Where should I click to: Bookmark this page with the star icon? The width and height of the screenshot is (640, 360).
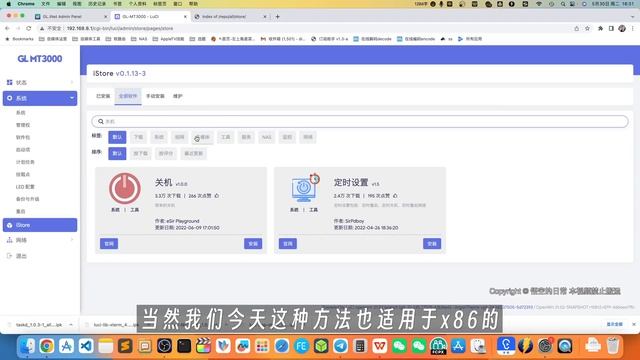(587, 29)
